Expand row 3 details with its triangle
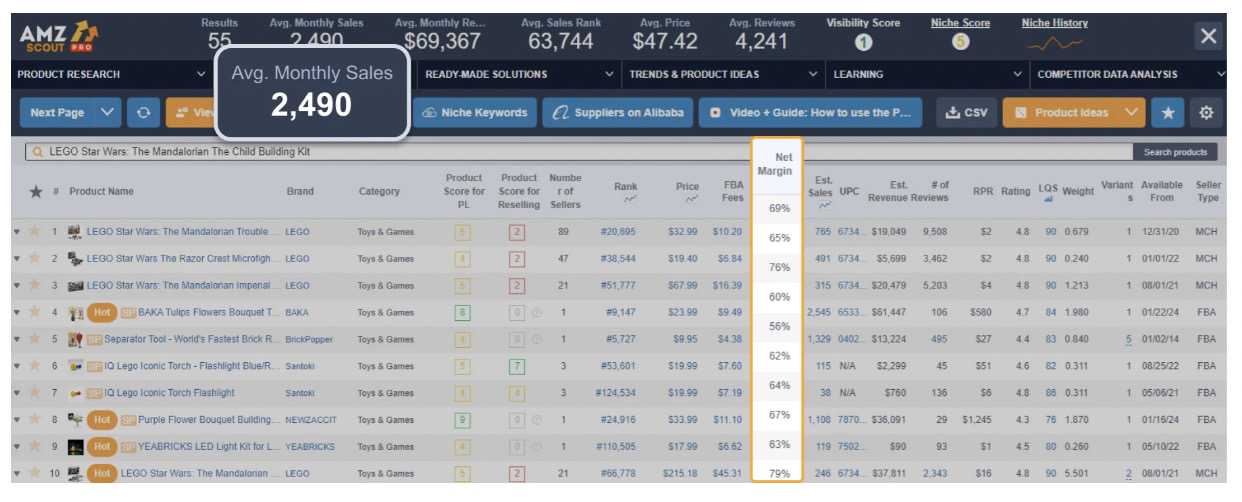1242x502 pixels. [x=17, y=285]
